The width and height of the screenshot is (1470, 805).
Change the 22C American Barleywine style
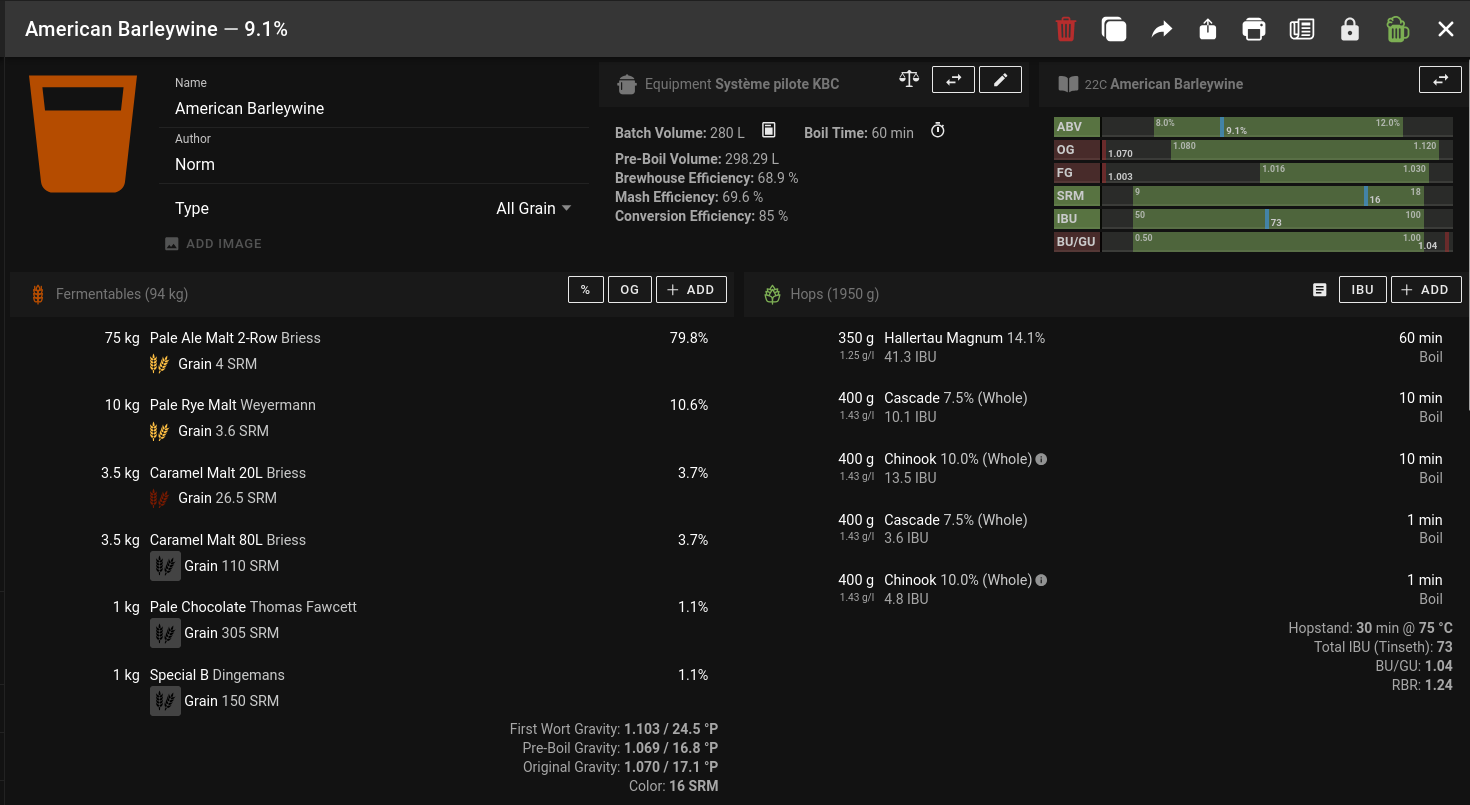point(1440,80)
